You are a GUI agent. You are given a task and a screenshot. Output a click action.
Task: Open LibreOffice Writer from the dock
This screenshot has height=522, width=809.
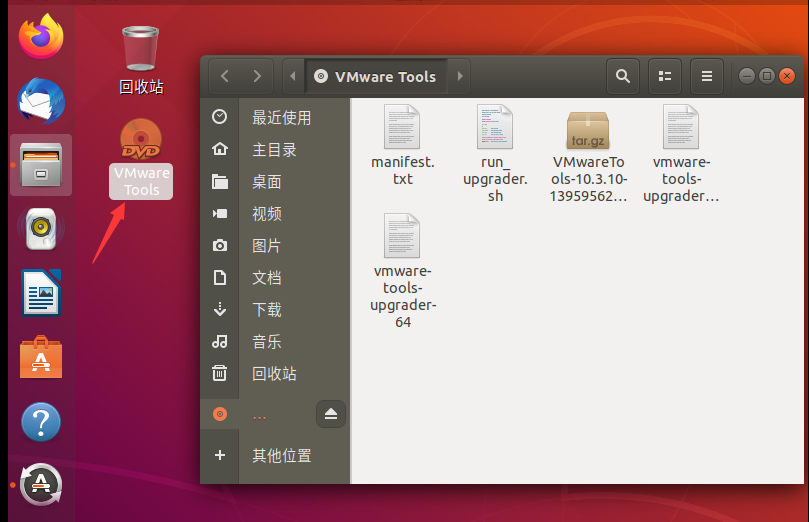click(41, 292)
